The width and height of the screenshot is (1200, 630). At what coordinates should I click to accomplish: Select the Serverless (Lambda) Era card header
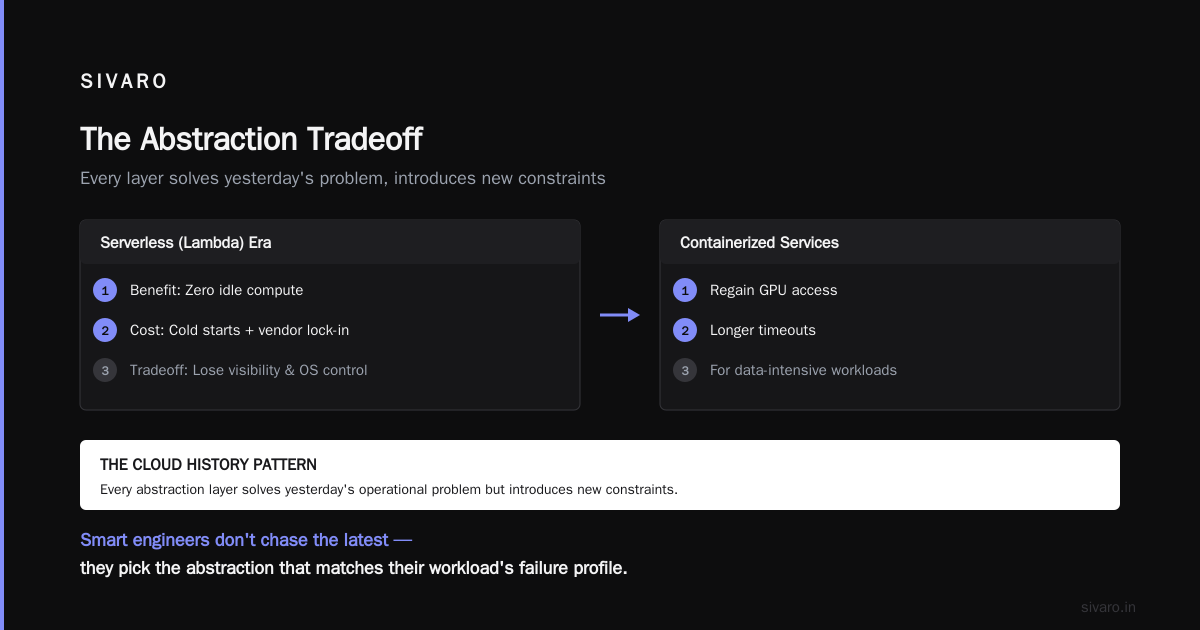tap(330, 242)
